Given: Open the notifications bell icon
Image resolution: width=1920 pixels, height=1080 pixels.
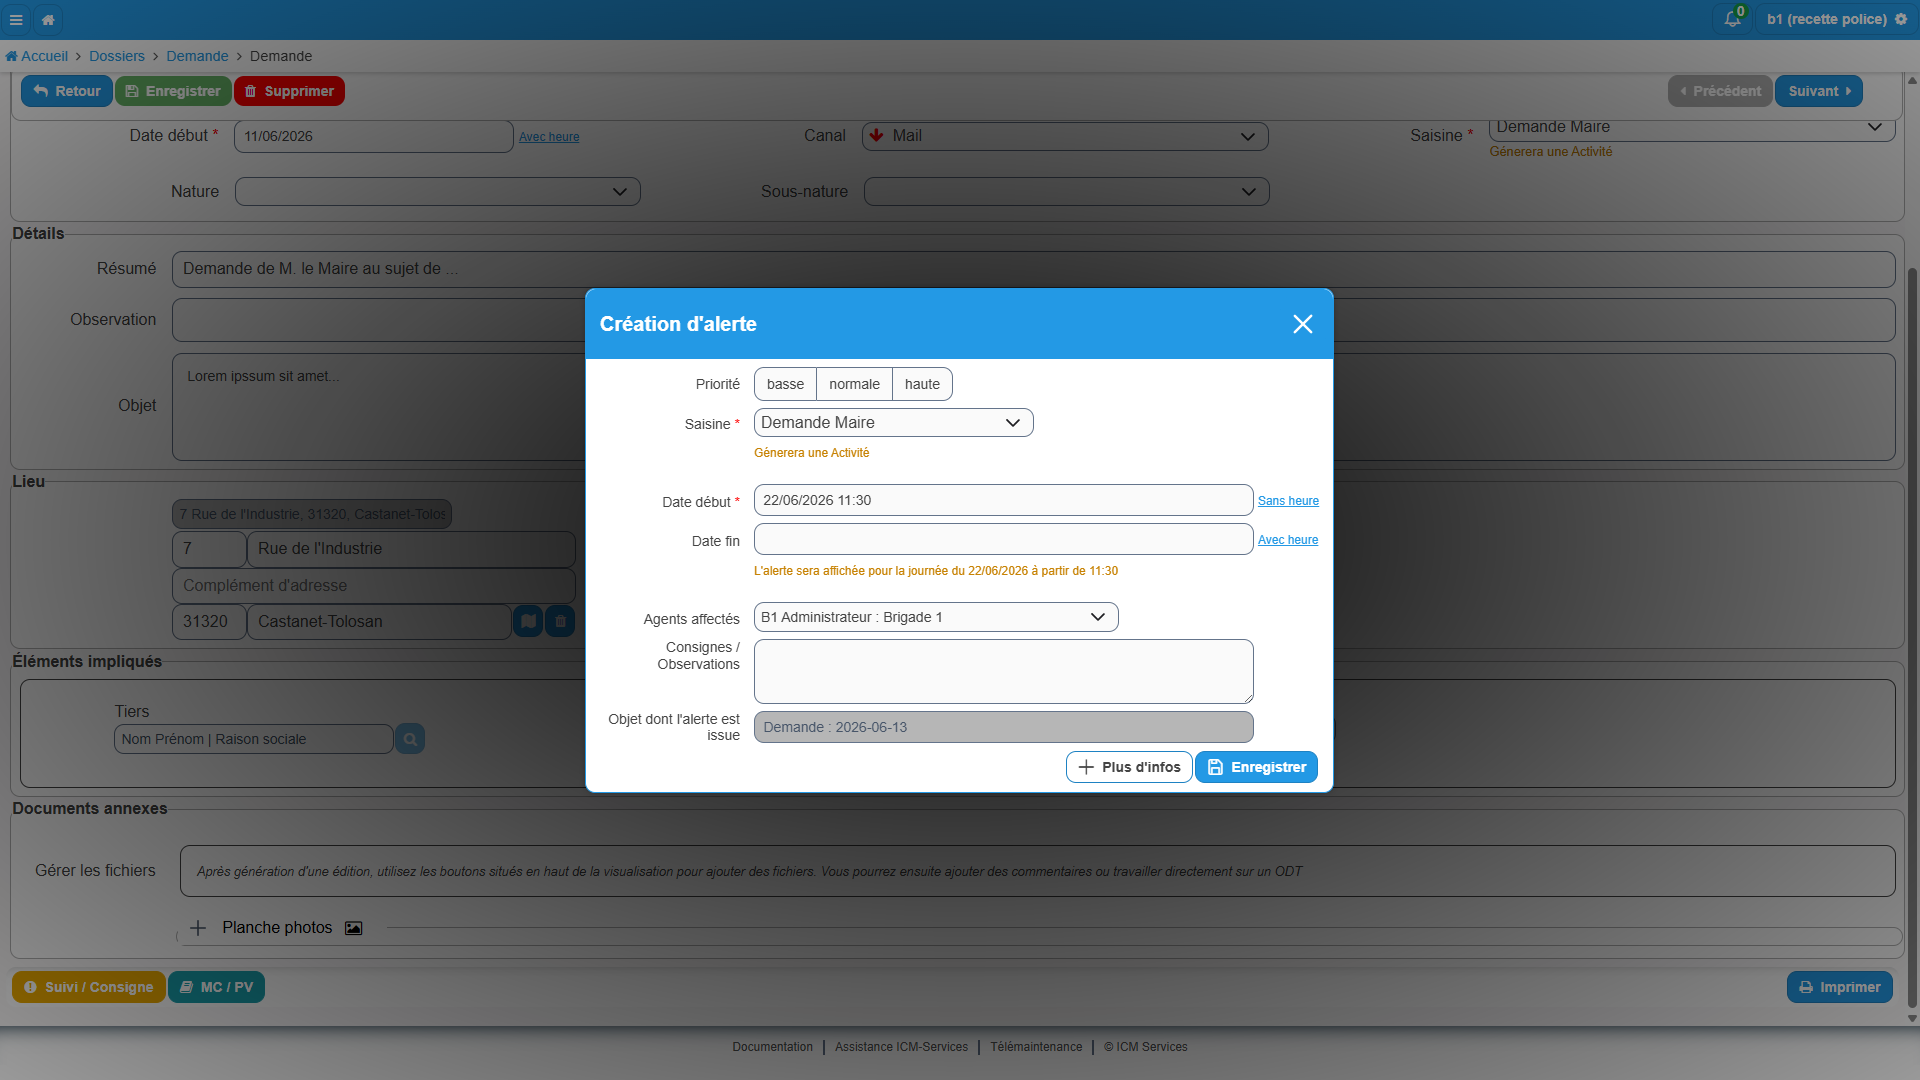Looking at the screenshot, I should point(1733,19).
